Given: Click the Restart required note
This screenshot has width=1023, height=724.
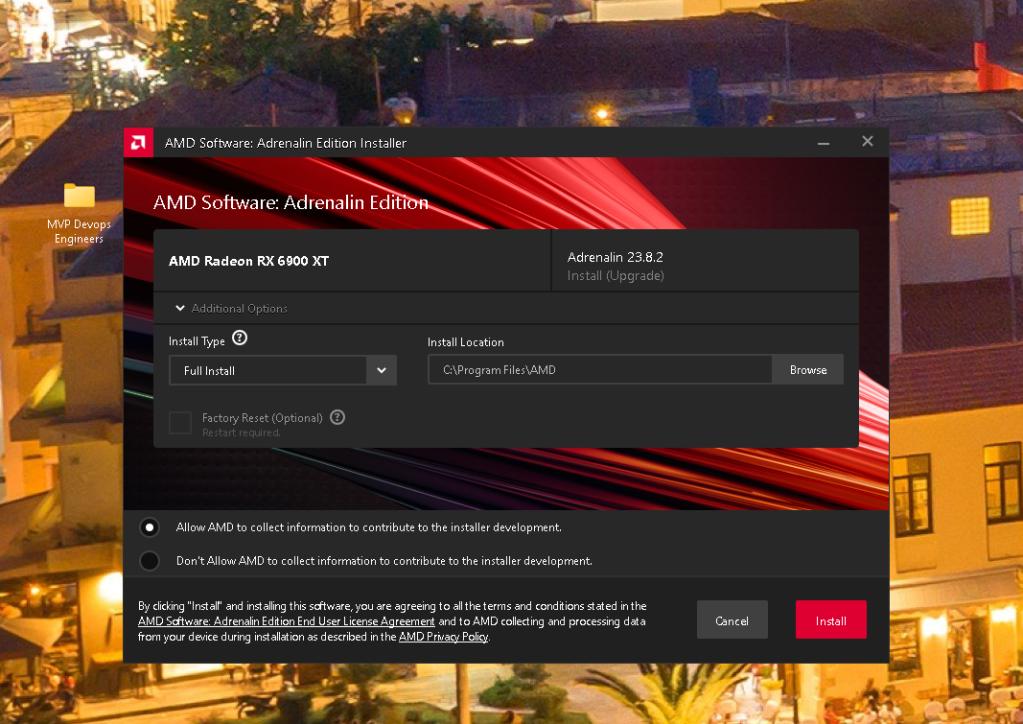Looking at the screenshot, I should 241,433.
